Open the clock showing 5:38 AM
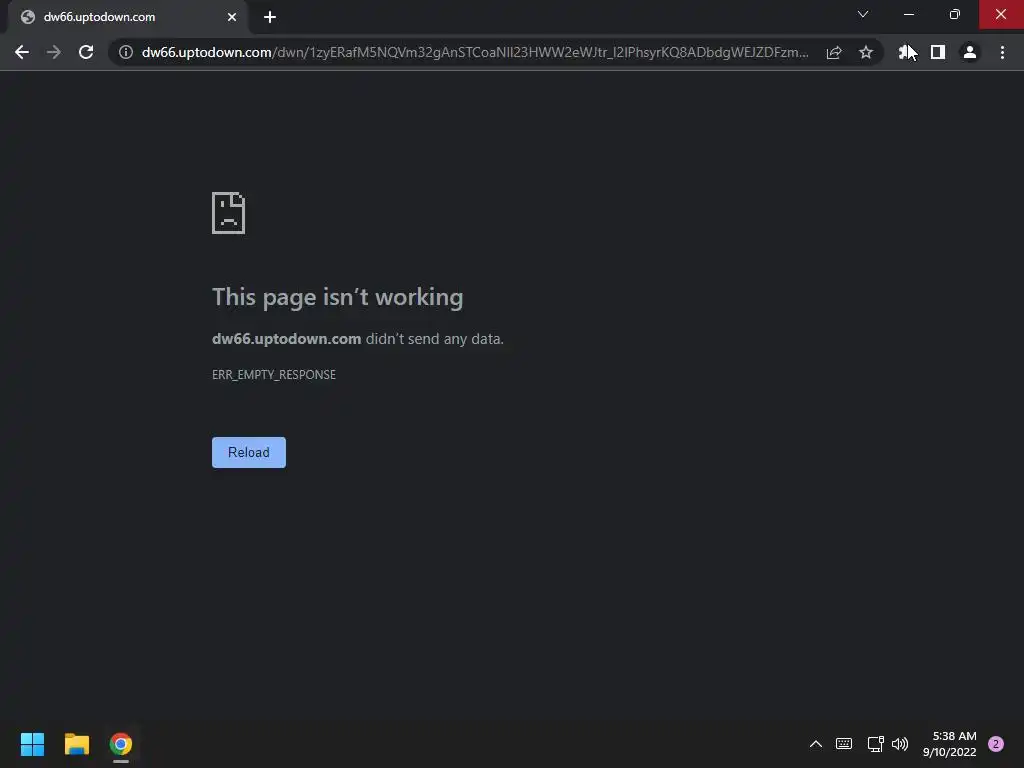 (950, 744)
